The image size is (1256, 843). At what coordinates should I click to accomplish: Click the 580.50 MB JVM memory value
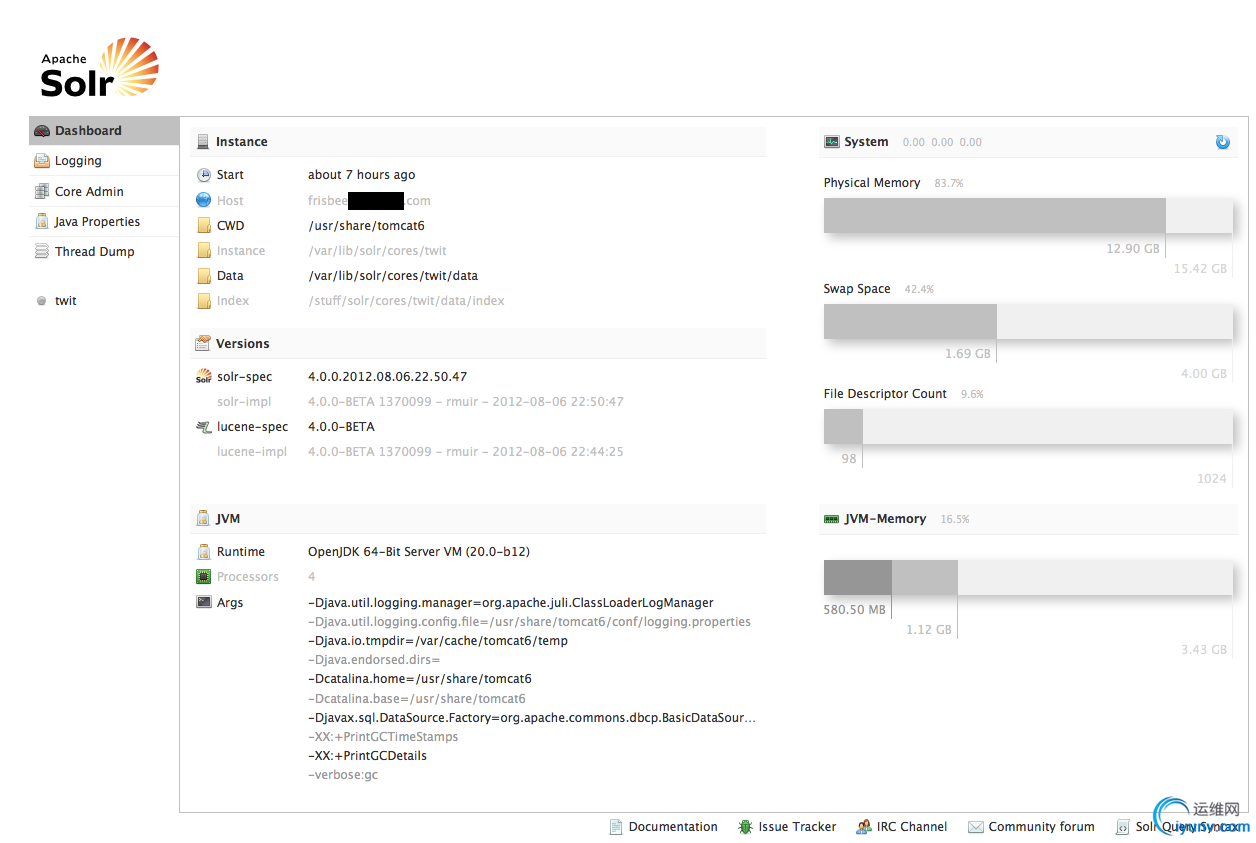855,610
